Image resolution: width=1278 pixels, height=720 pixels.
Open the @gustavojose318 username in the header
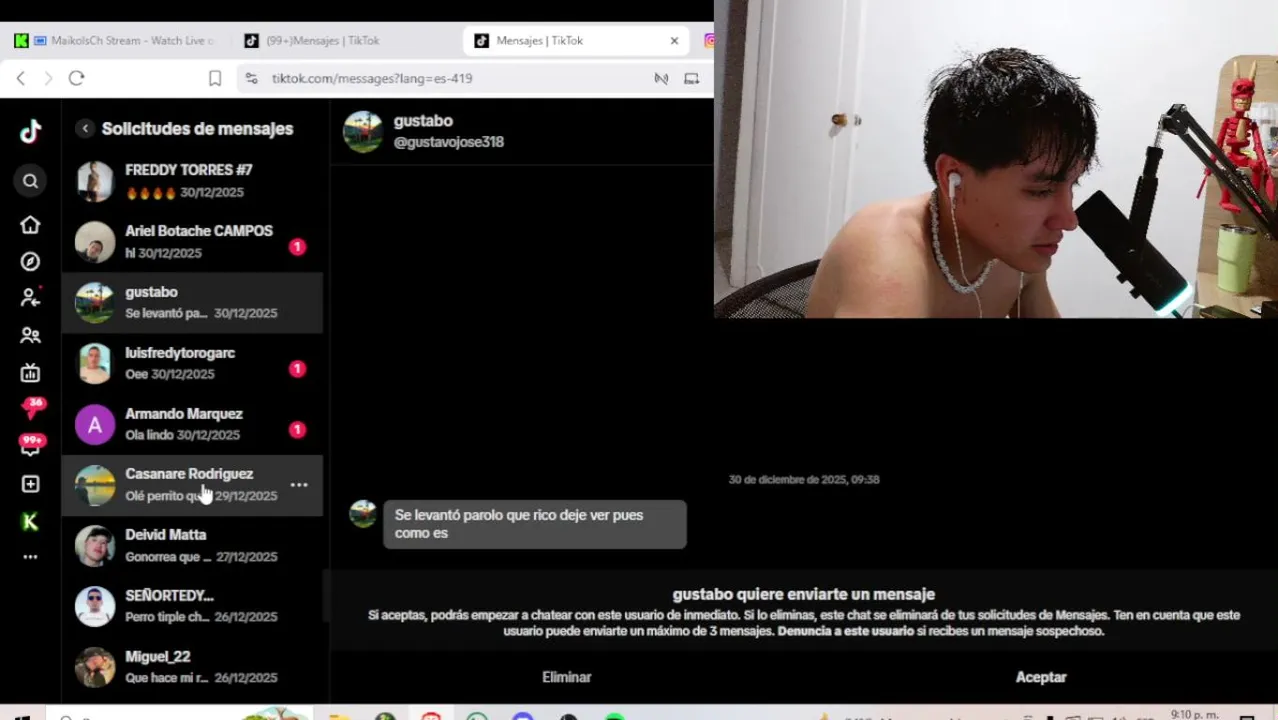click(x=448, y=142)
